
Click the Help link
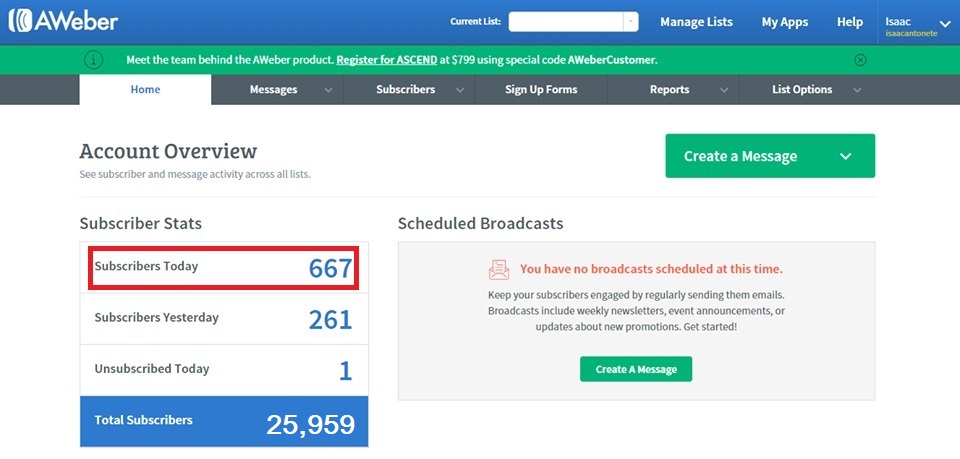tap(849, 22)
